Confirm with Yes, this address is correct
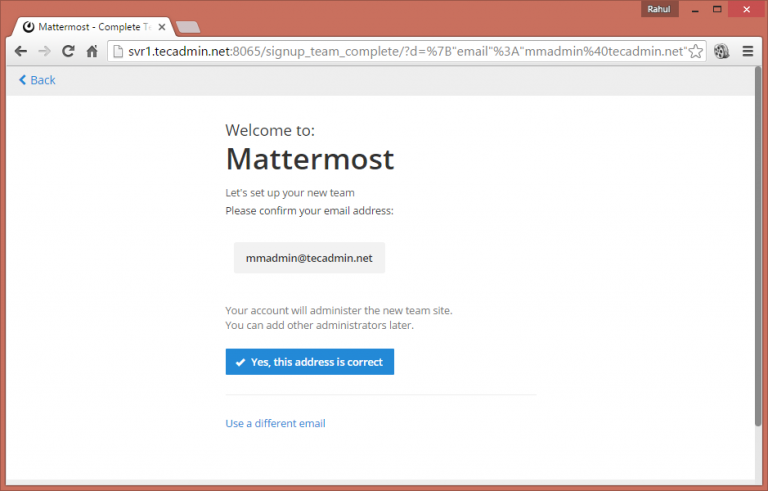The width and height of the screenshot is (768, 491). pos(309,362)
